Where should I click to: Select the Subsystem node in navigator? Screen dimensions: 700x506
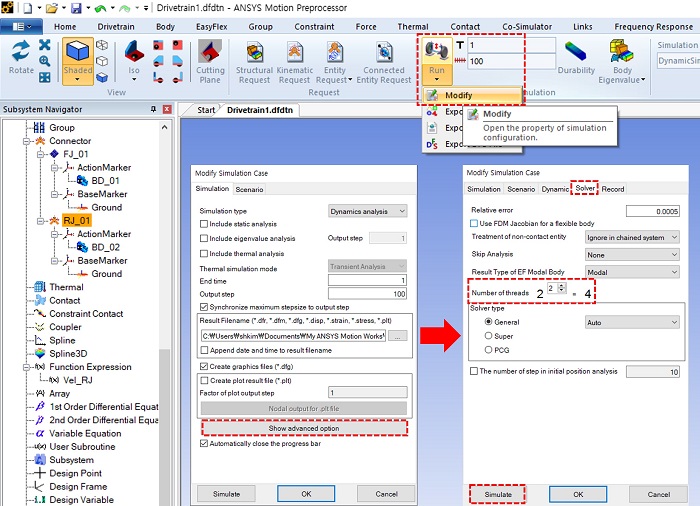(71, 460)
